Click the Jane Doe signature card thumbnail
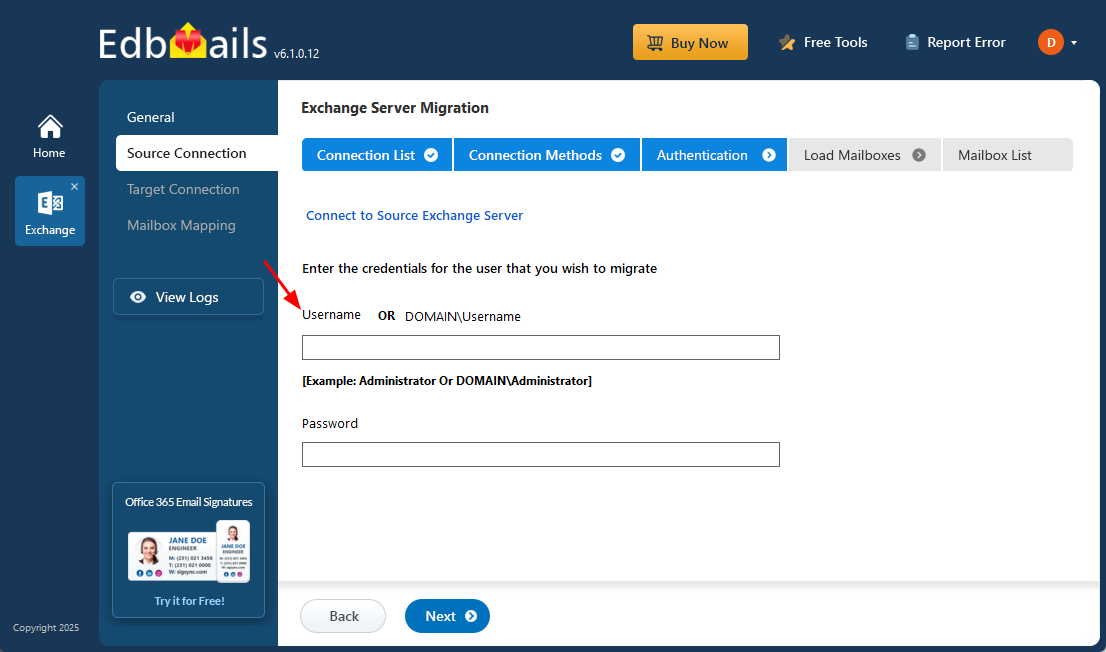Viewport: 1106px width, 652px height. (188, 553)
